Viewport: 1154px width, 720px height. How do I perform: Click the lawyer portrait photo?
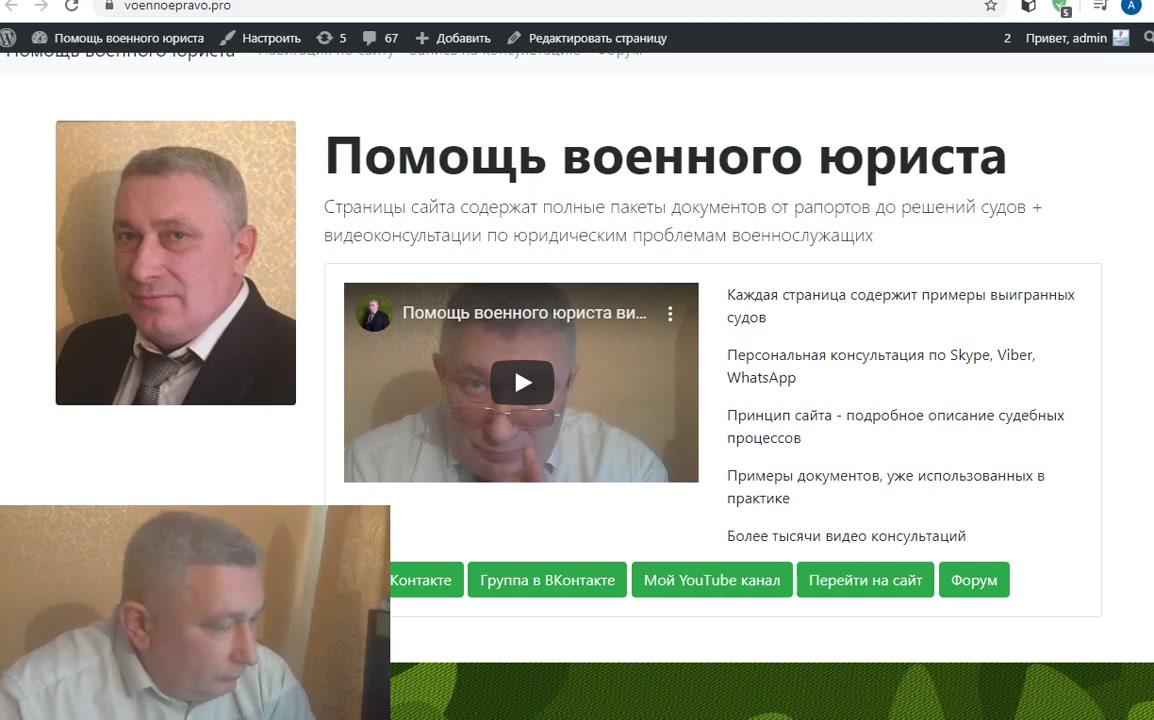point(176,263)
